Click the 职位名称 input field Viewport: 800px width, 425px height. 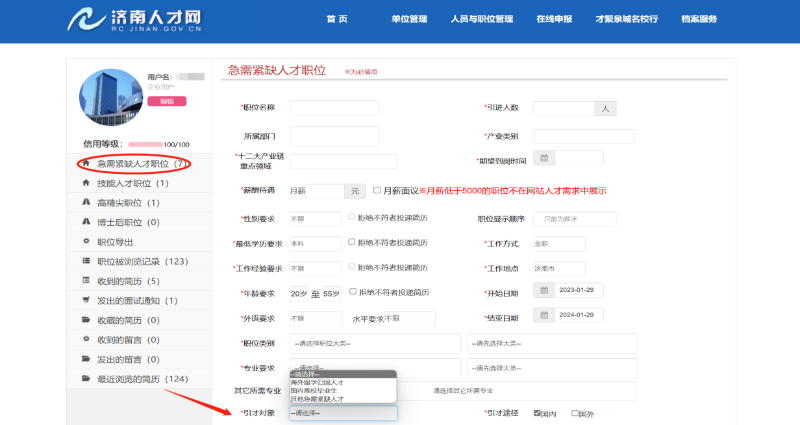[x=334, y=108]
